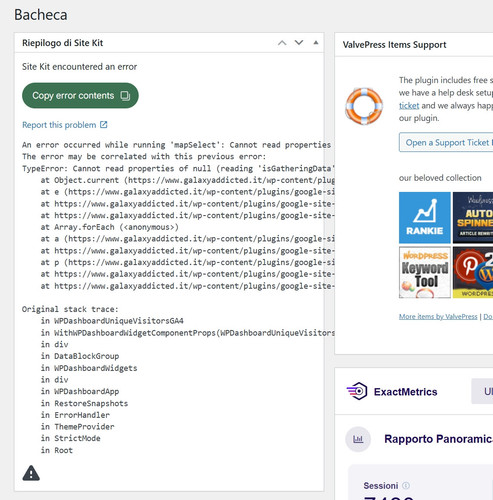Viewport: 493px width, 500px height.
Task: Click the external link icon beside Report this problem
Action: [104, 125]
